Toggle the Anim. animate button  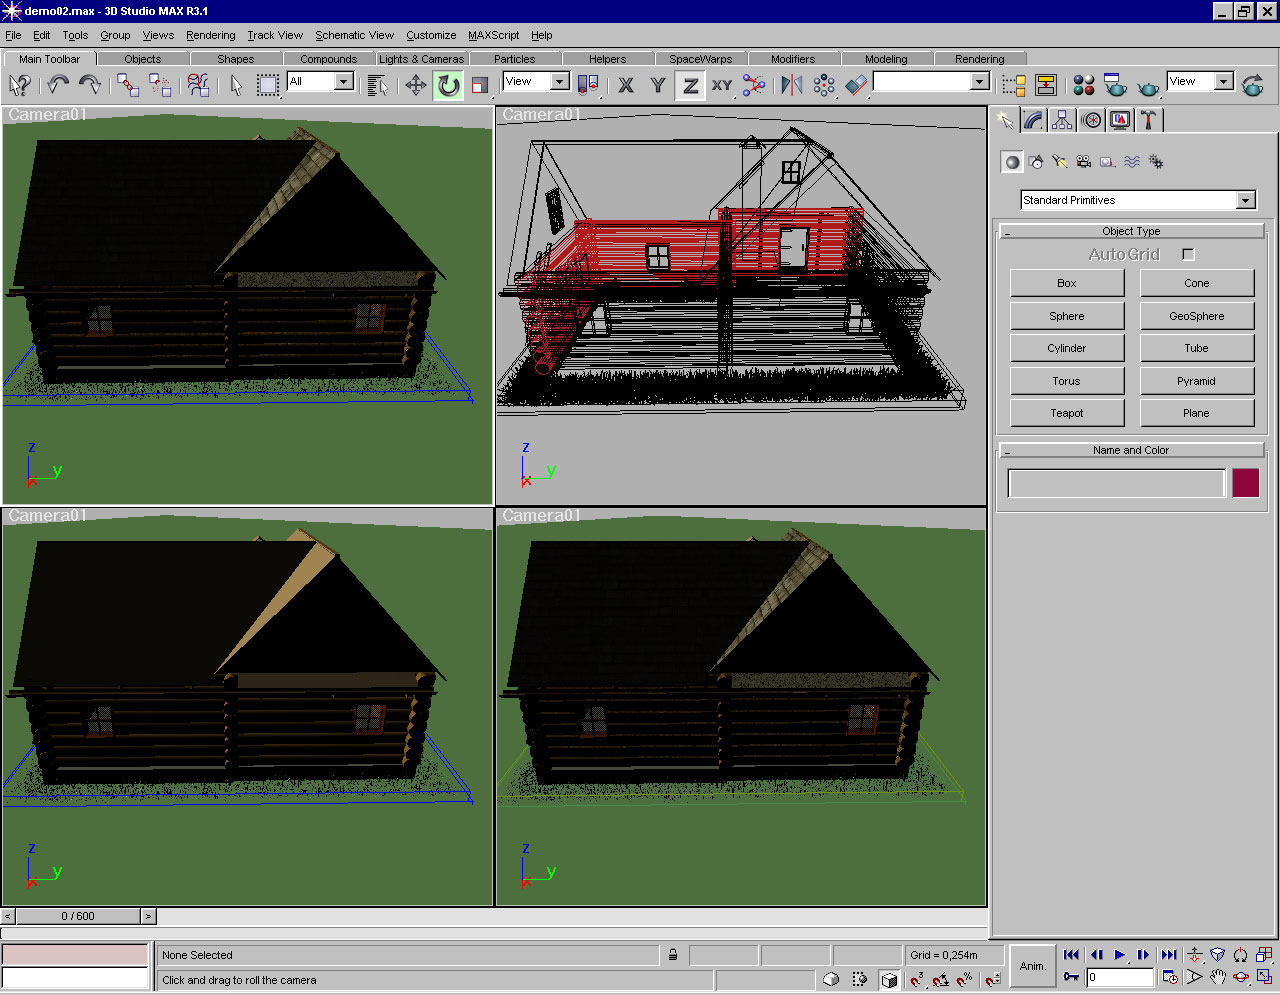click(1032, 966)
